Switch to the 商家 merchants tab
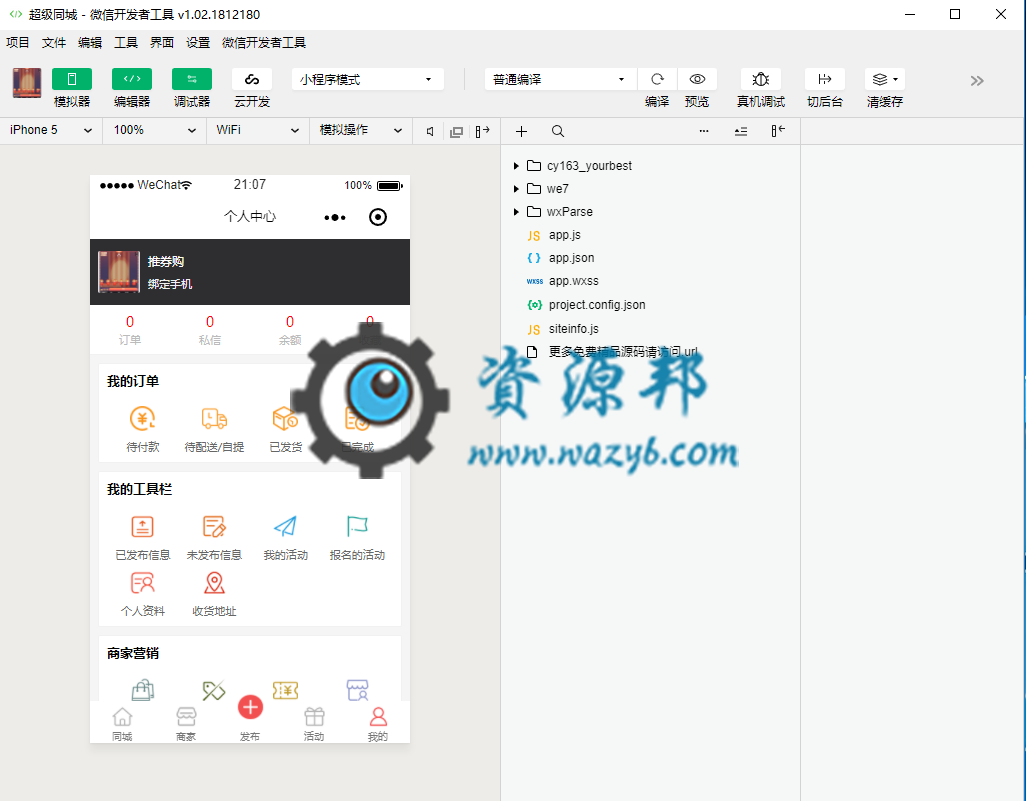Viewport: 1026px width, 801px height. (186, 724)
